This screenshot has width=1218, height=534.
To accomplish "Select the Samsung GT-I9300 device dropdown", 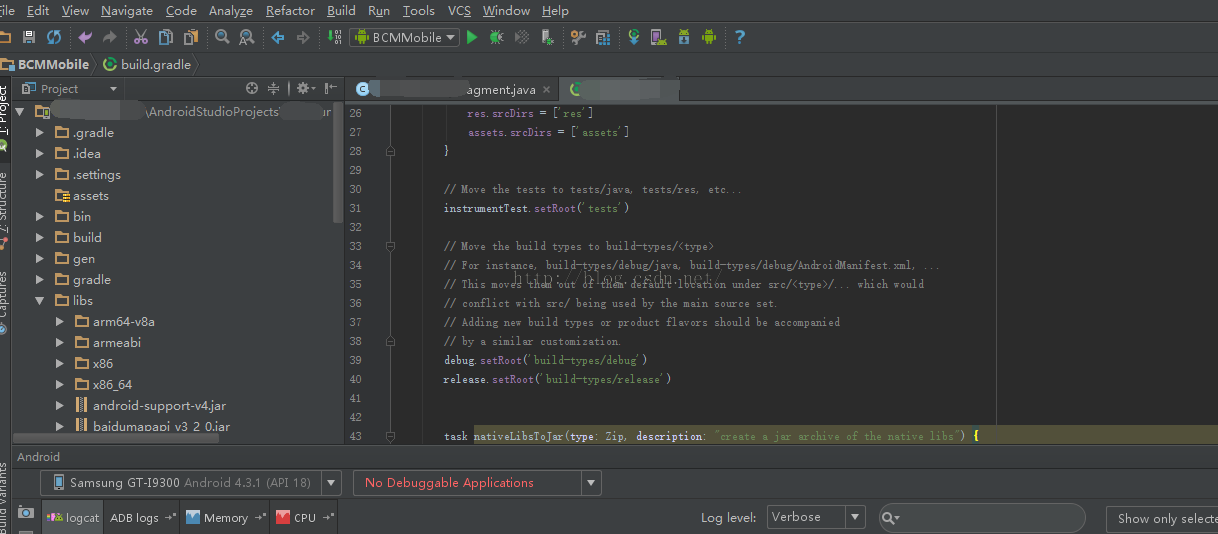I will (191, 483).
